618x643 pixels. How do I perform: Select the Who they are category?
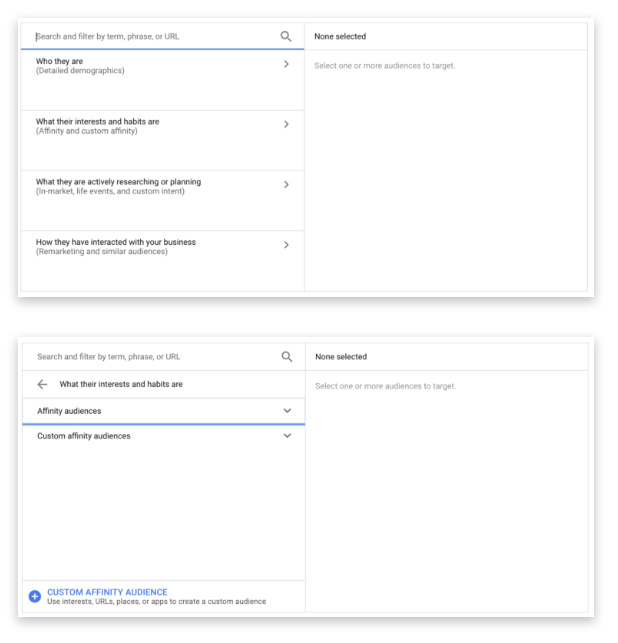click(60, 61)
